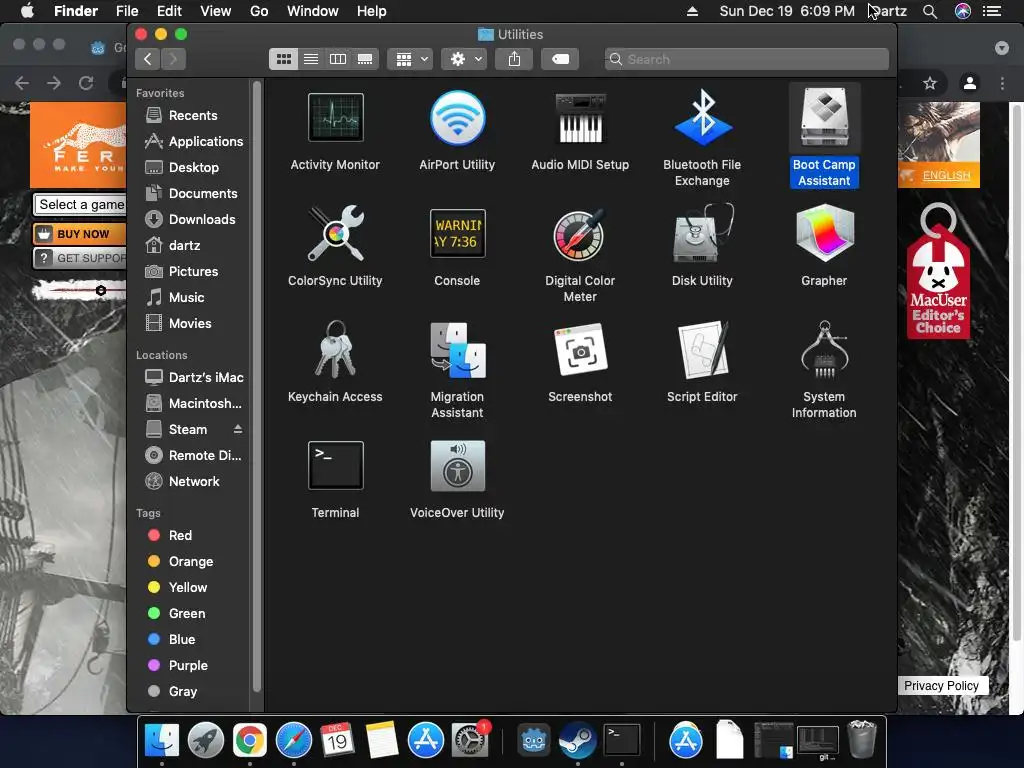Switch Finder to list view

coord(311,59)
